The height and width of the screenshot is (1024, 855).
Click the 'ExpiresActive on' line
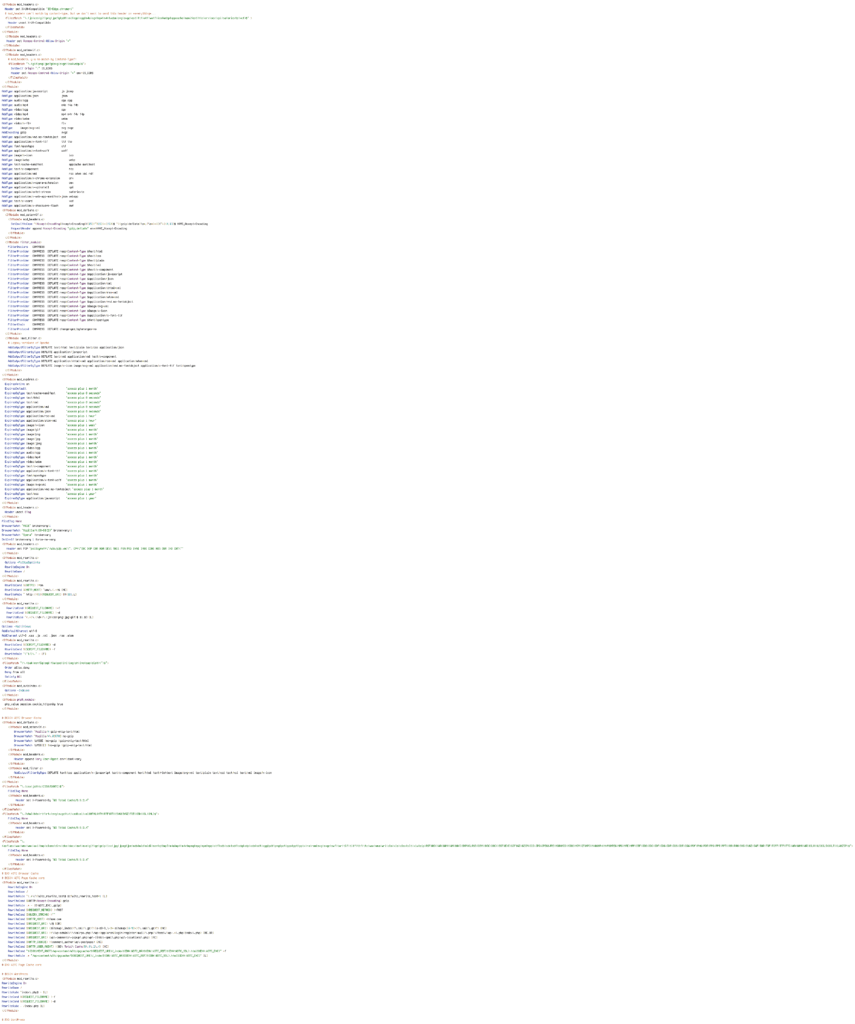click(x=17, y=384)
